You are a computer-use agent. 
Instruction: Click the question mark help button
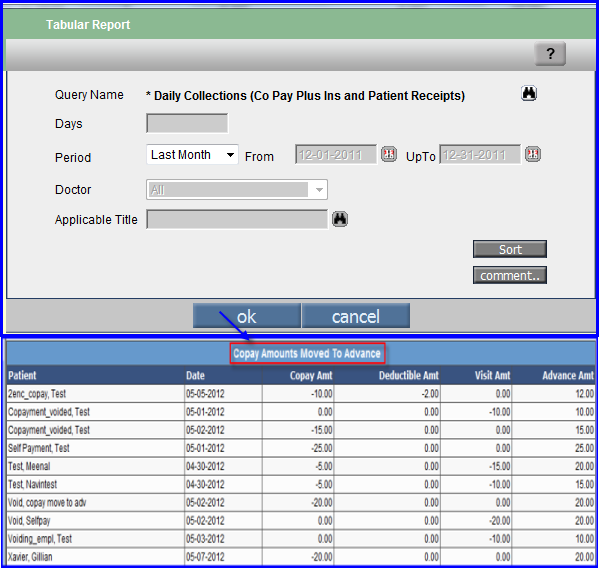550,53
